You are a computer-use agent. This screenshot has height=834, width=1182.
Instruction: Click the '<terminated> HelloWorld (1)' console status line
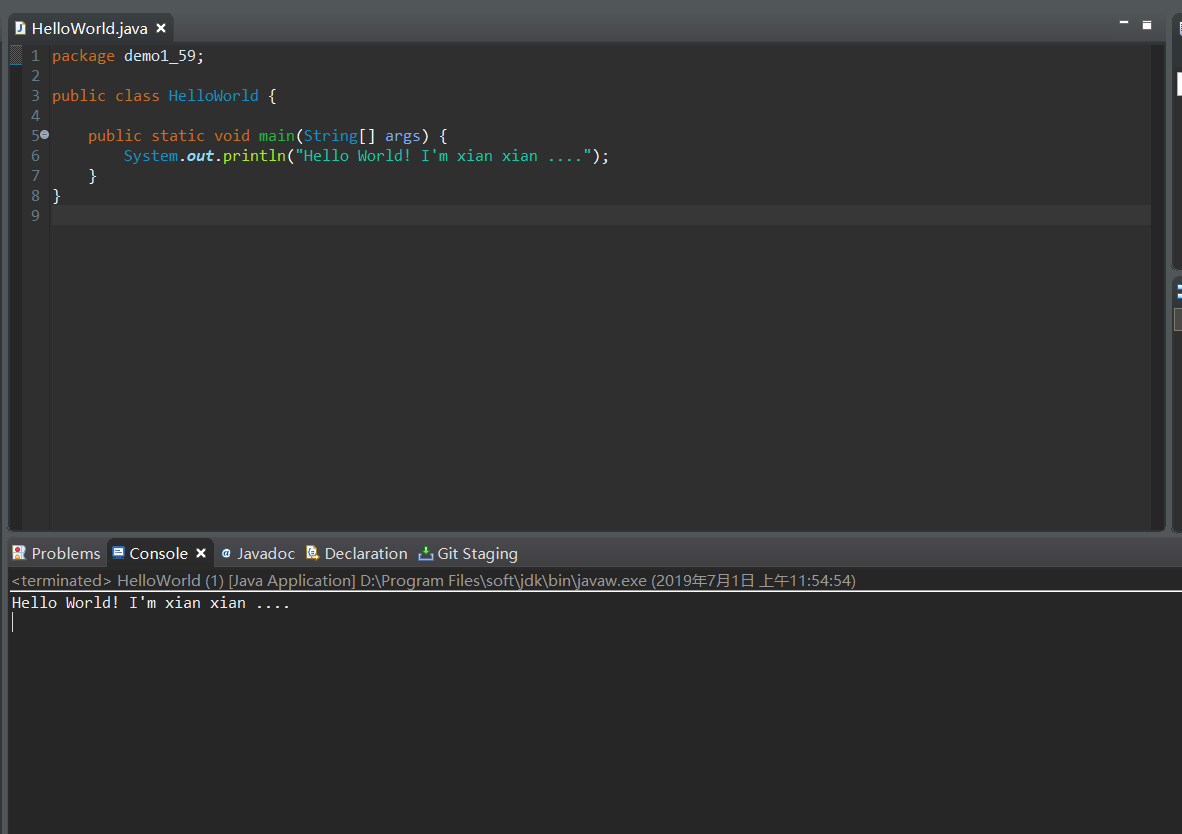(x=433, y=581)
